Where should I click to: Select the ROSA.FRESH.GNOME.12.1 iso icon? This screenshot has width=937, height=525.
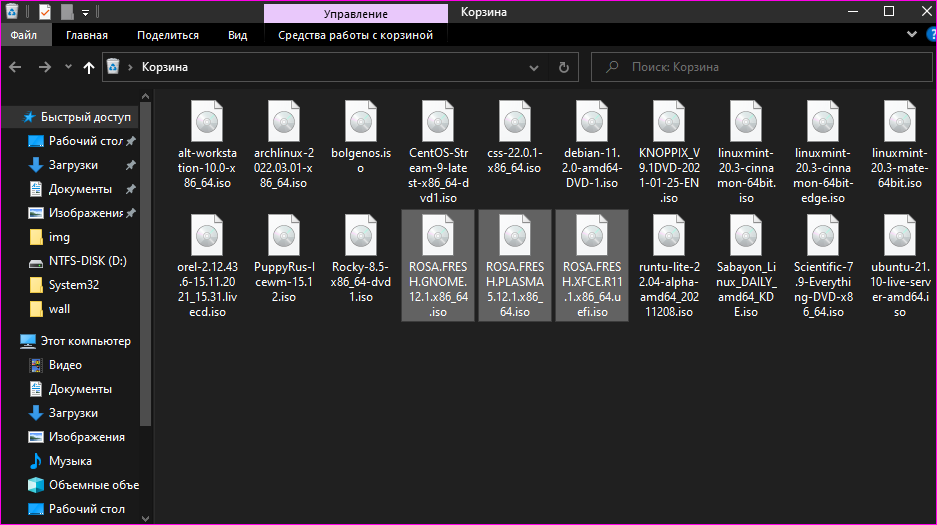point(438,235)
